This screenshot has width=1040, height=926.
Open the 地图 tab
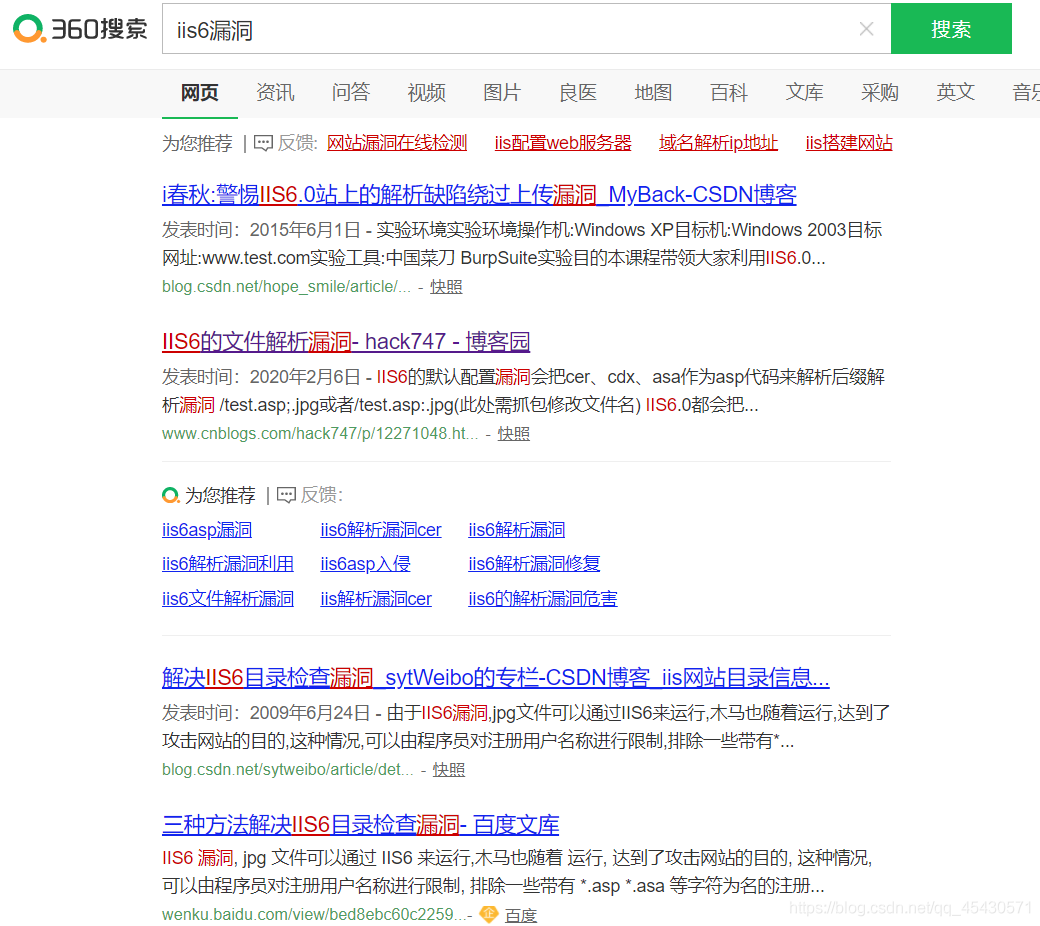point(653,92)
